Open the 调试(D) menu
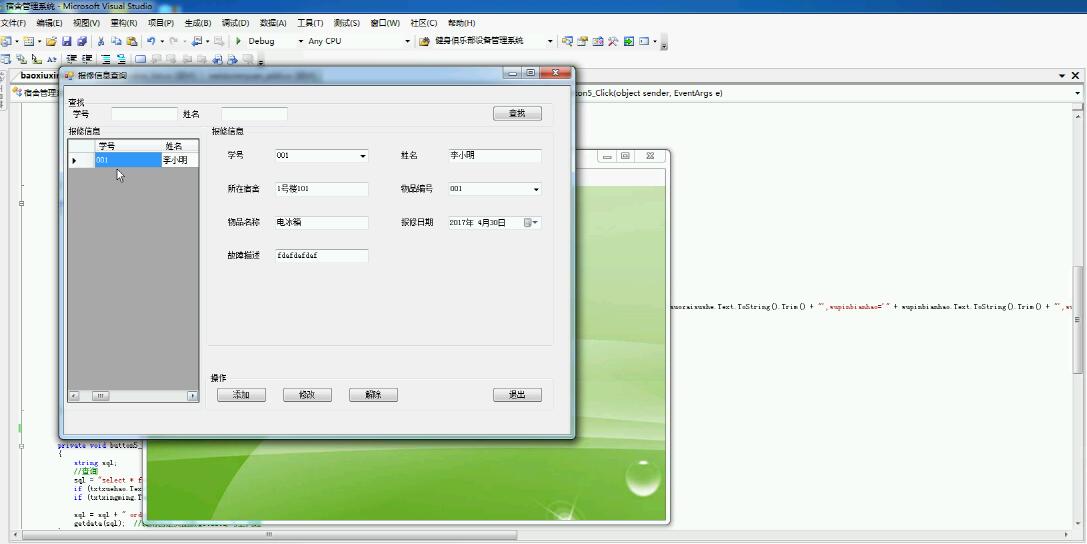The image size is (1087, 544). [x=235, y=23]
